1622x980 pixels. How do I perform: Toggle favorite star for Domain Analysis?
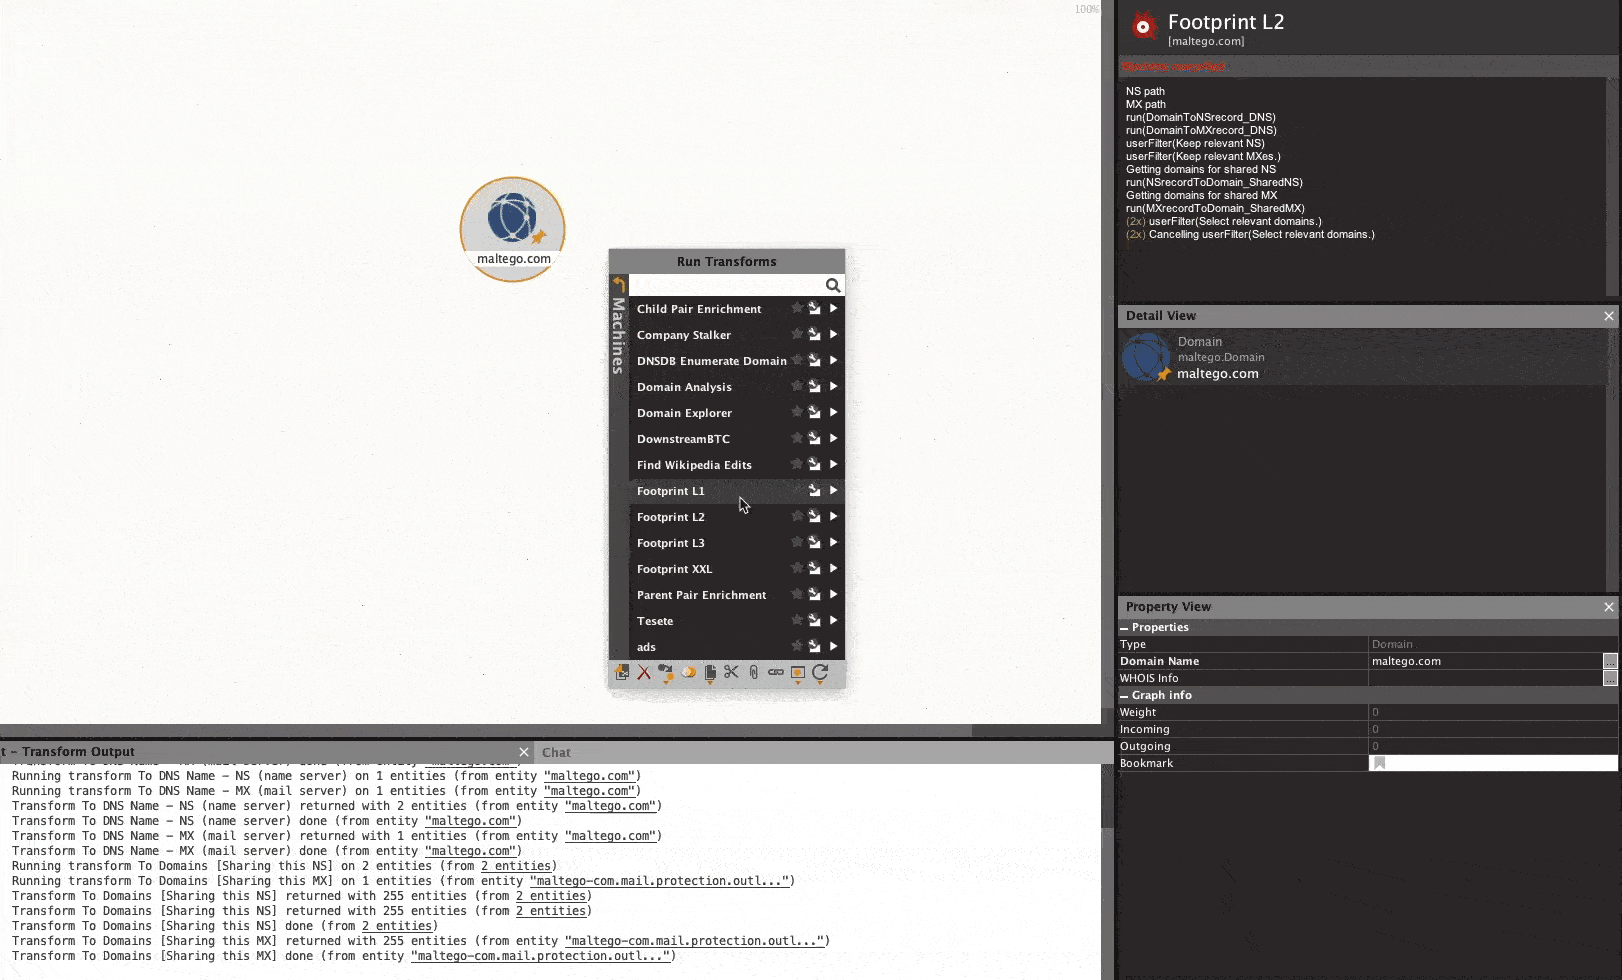[x=797, y=387]
